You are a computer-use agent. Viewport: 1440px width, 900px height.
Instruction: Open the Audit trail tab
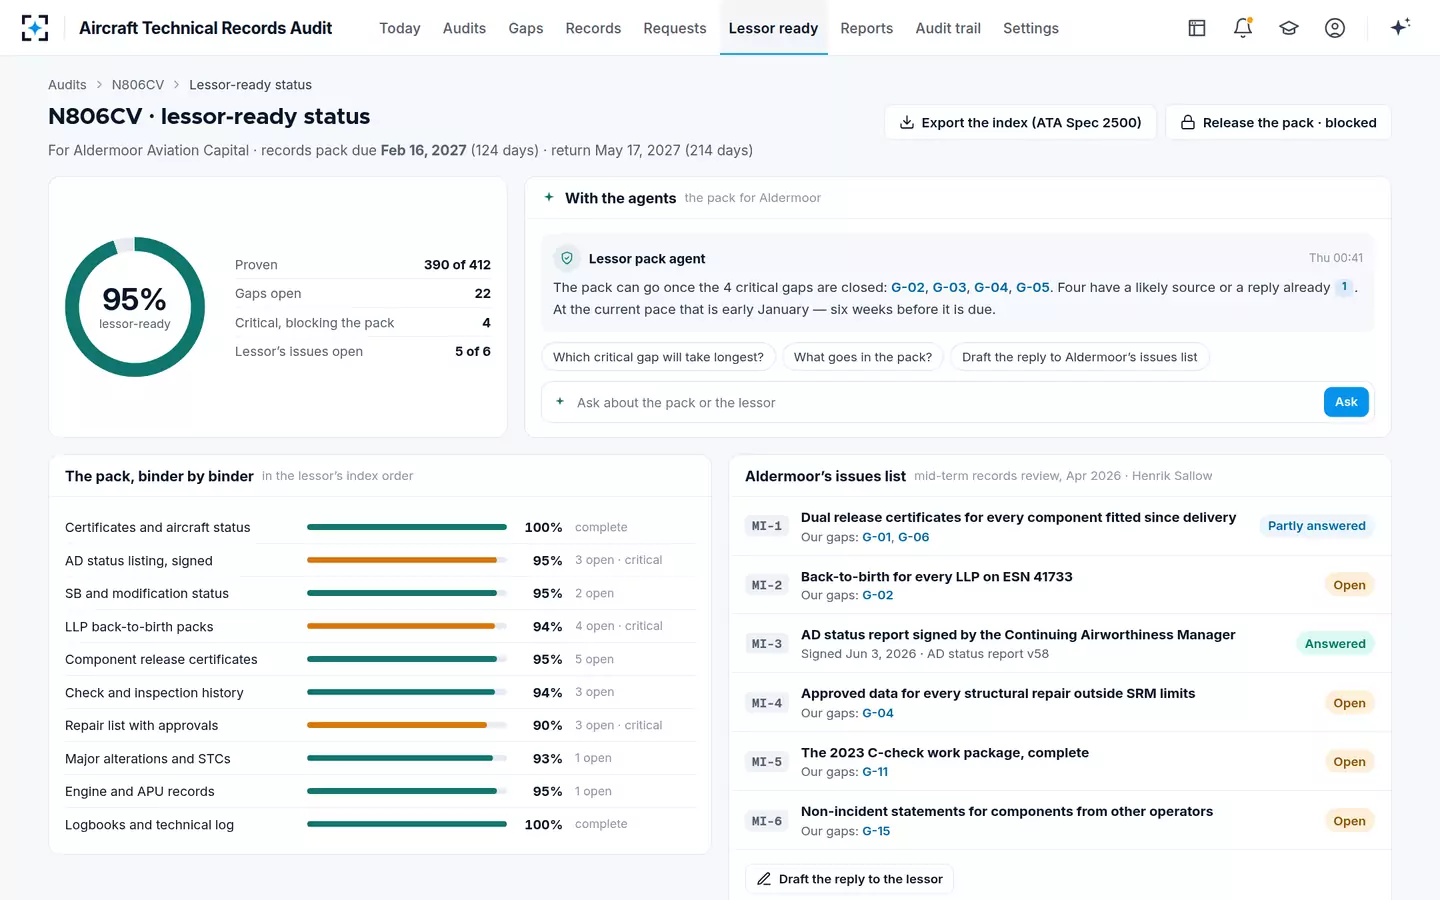pyautogui.click(x=948, y=28)
